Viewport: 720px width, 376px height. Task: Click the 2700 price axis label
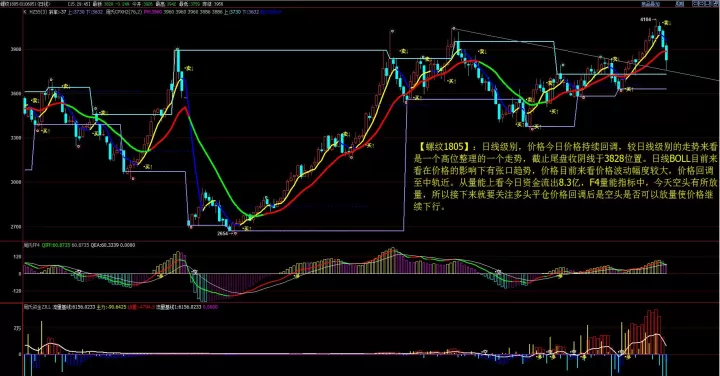16,226
